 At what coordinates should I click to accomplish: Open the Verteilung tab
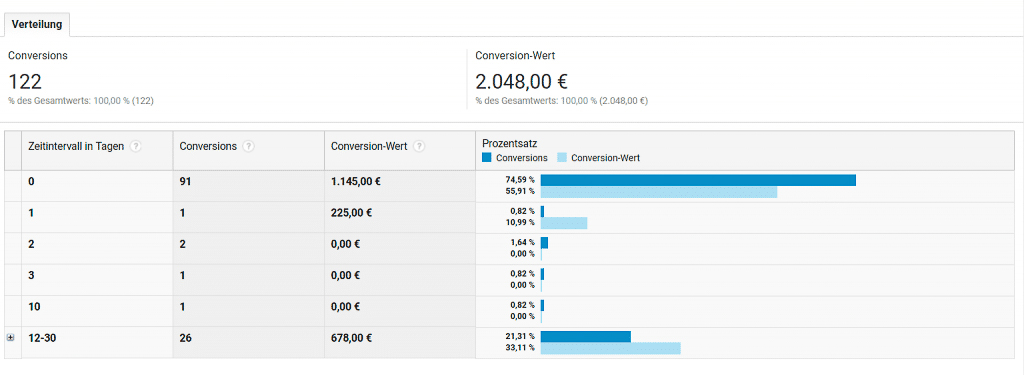tap(37, 24)
